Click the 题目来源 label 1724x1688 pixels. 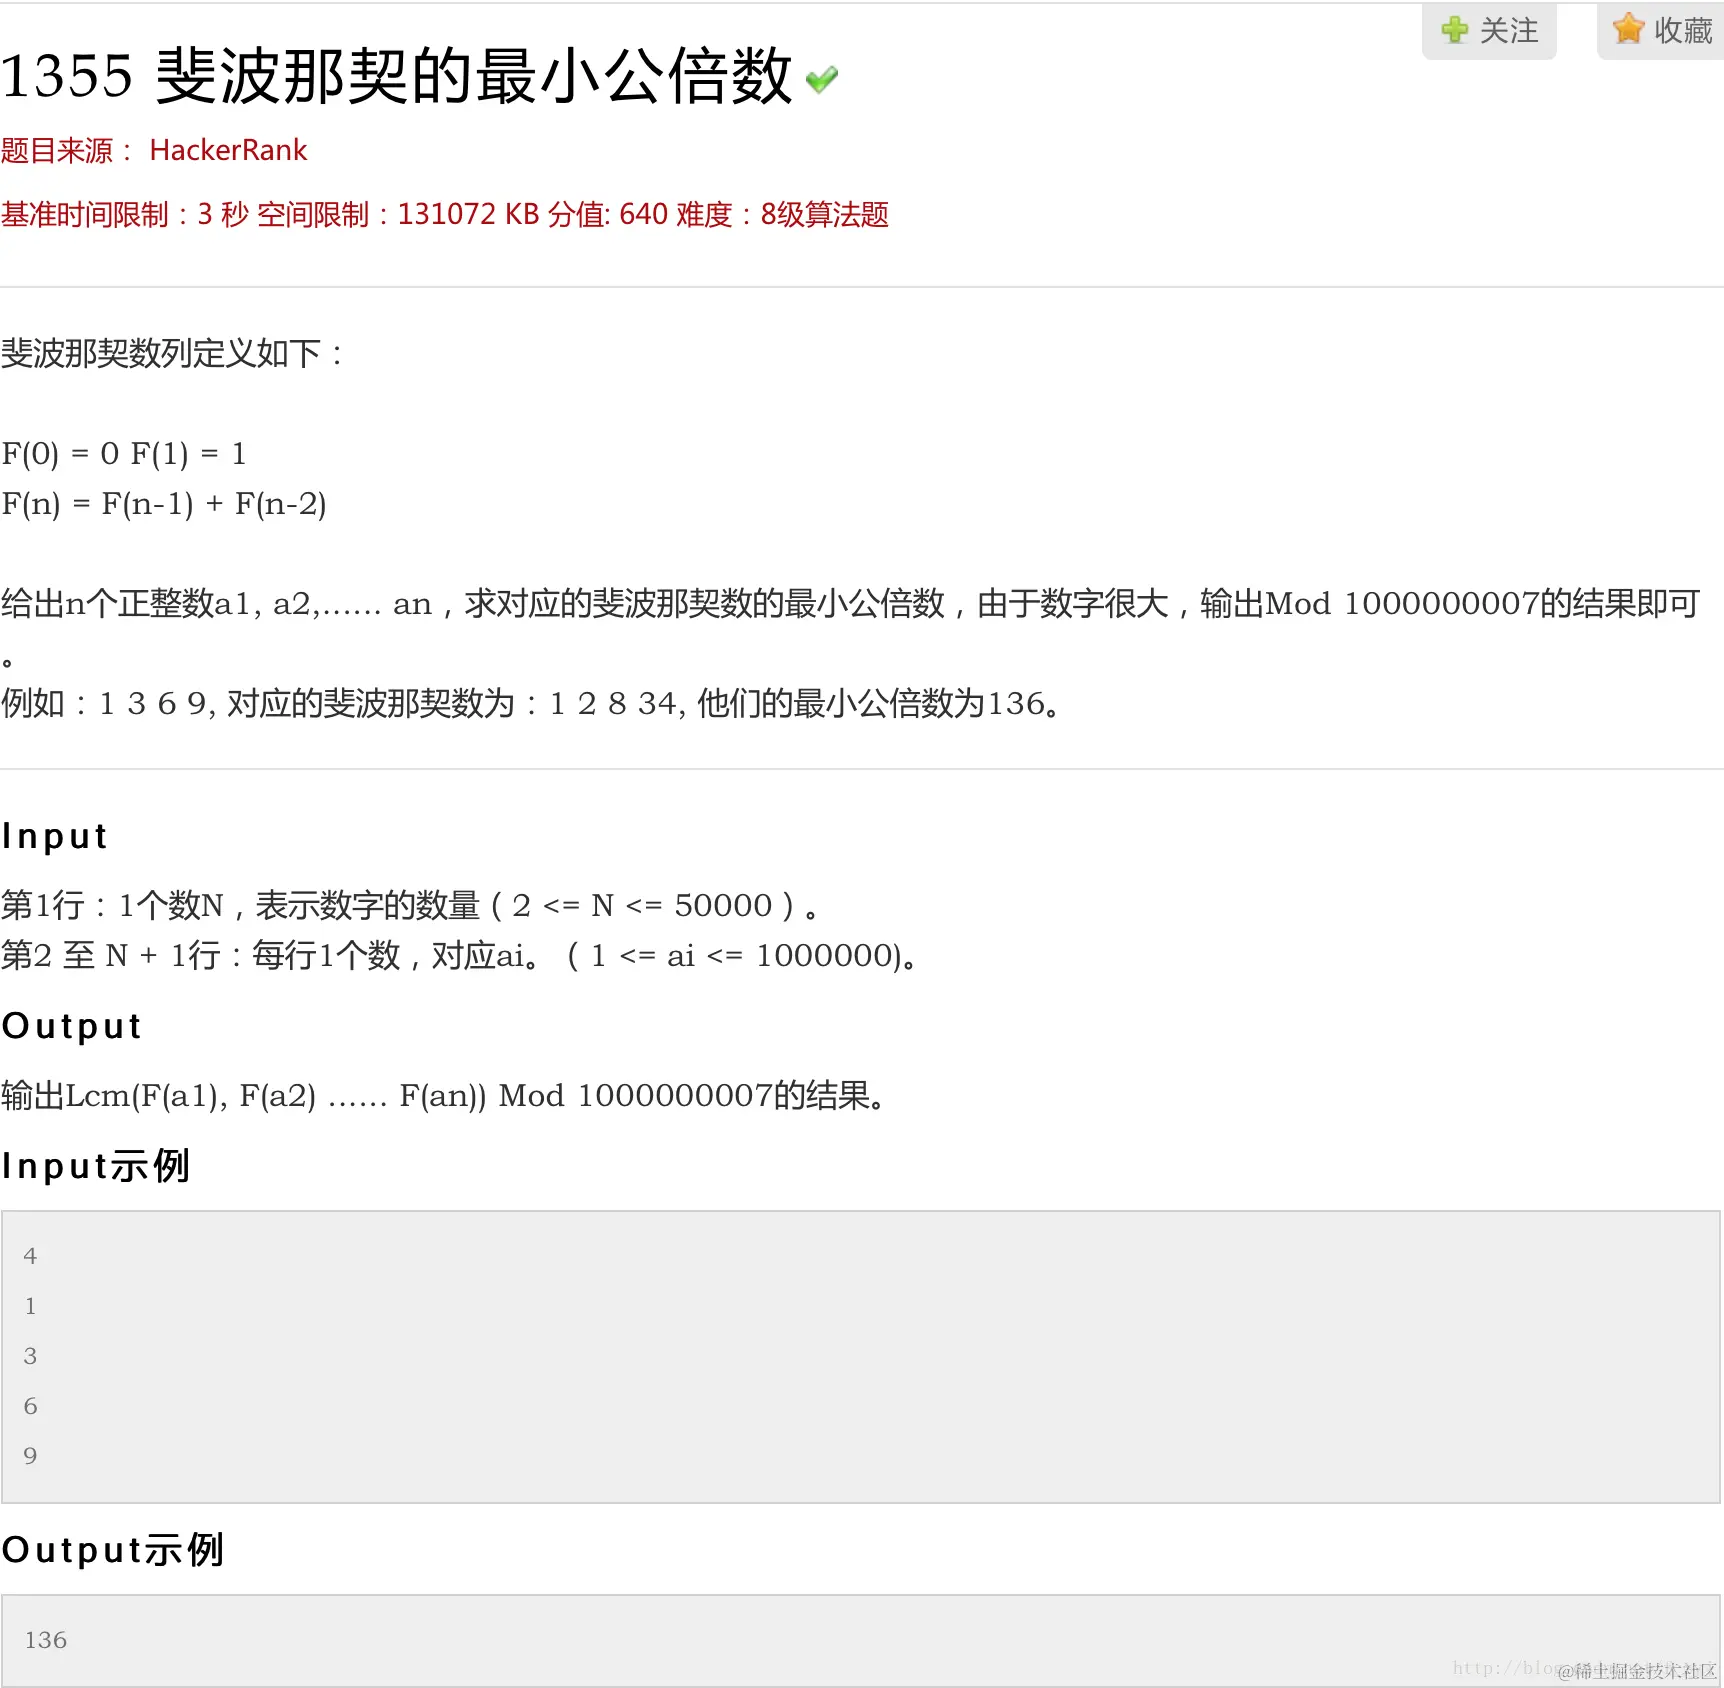66,151
